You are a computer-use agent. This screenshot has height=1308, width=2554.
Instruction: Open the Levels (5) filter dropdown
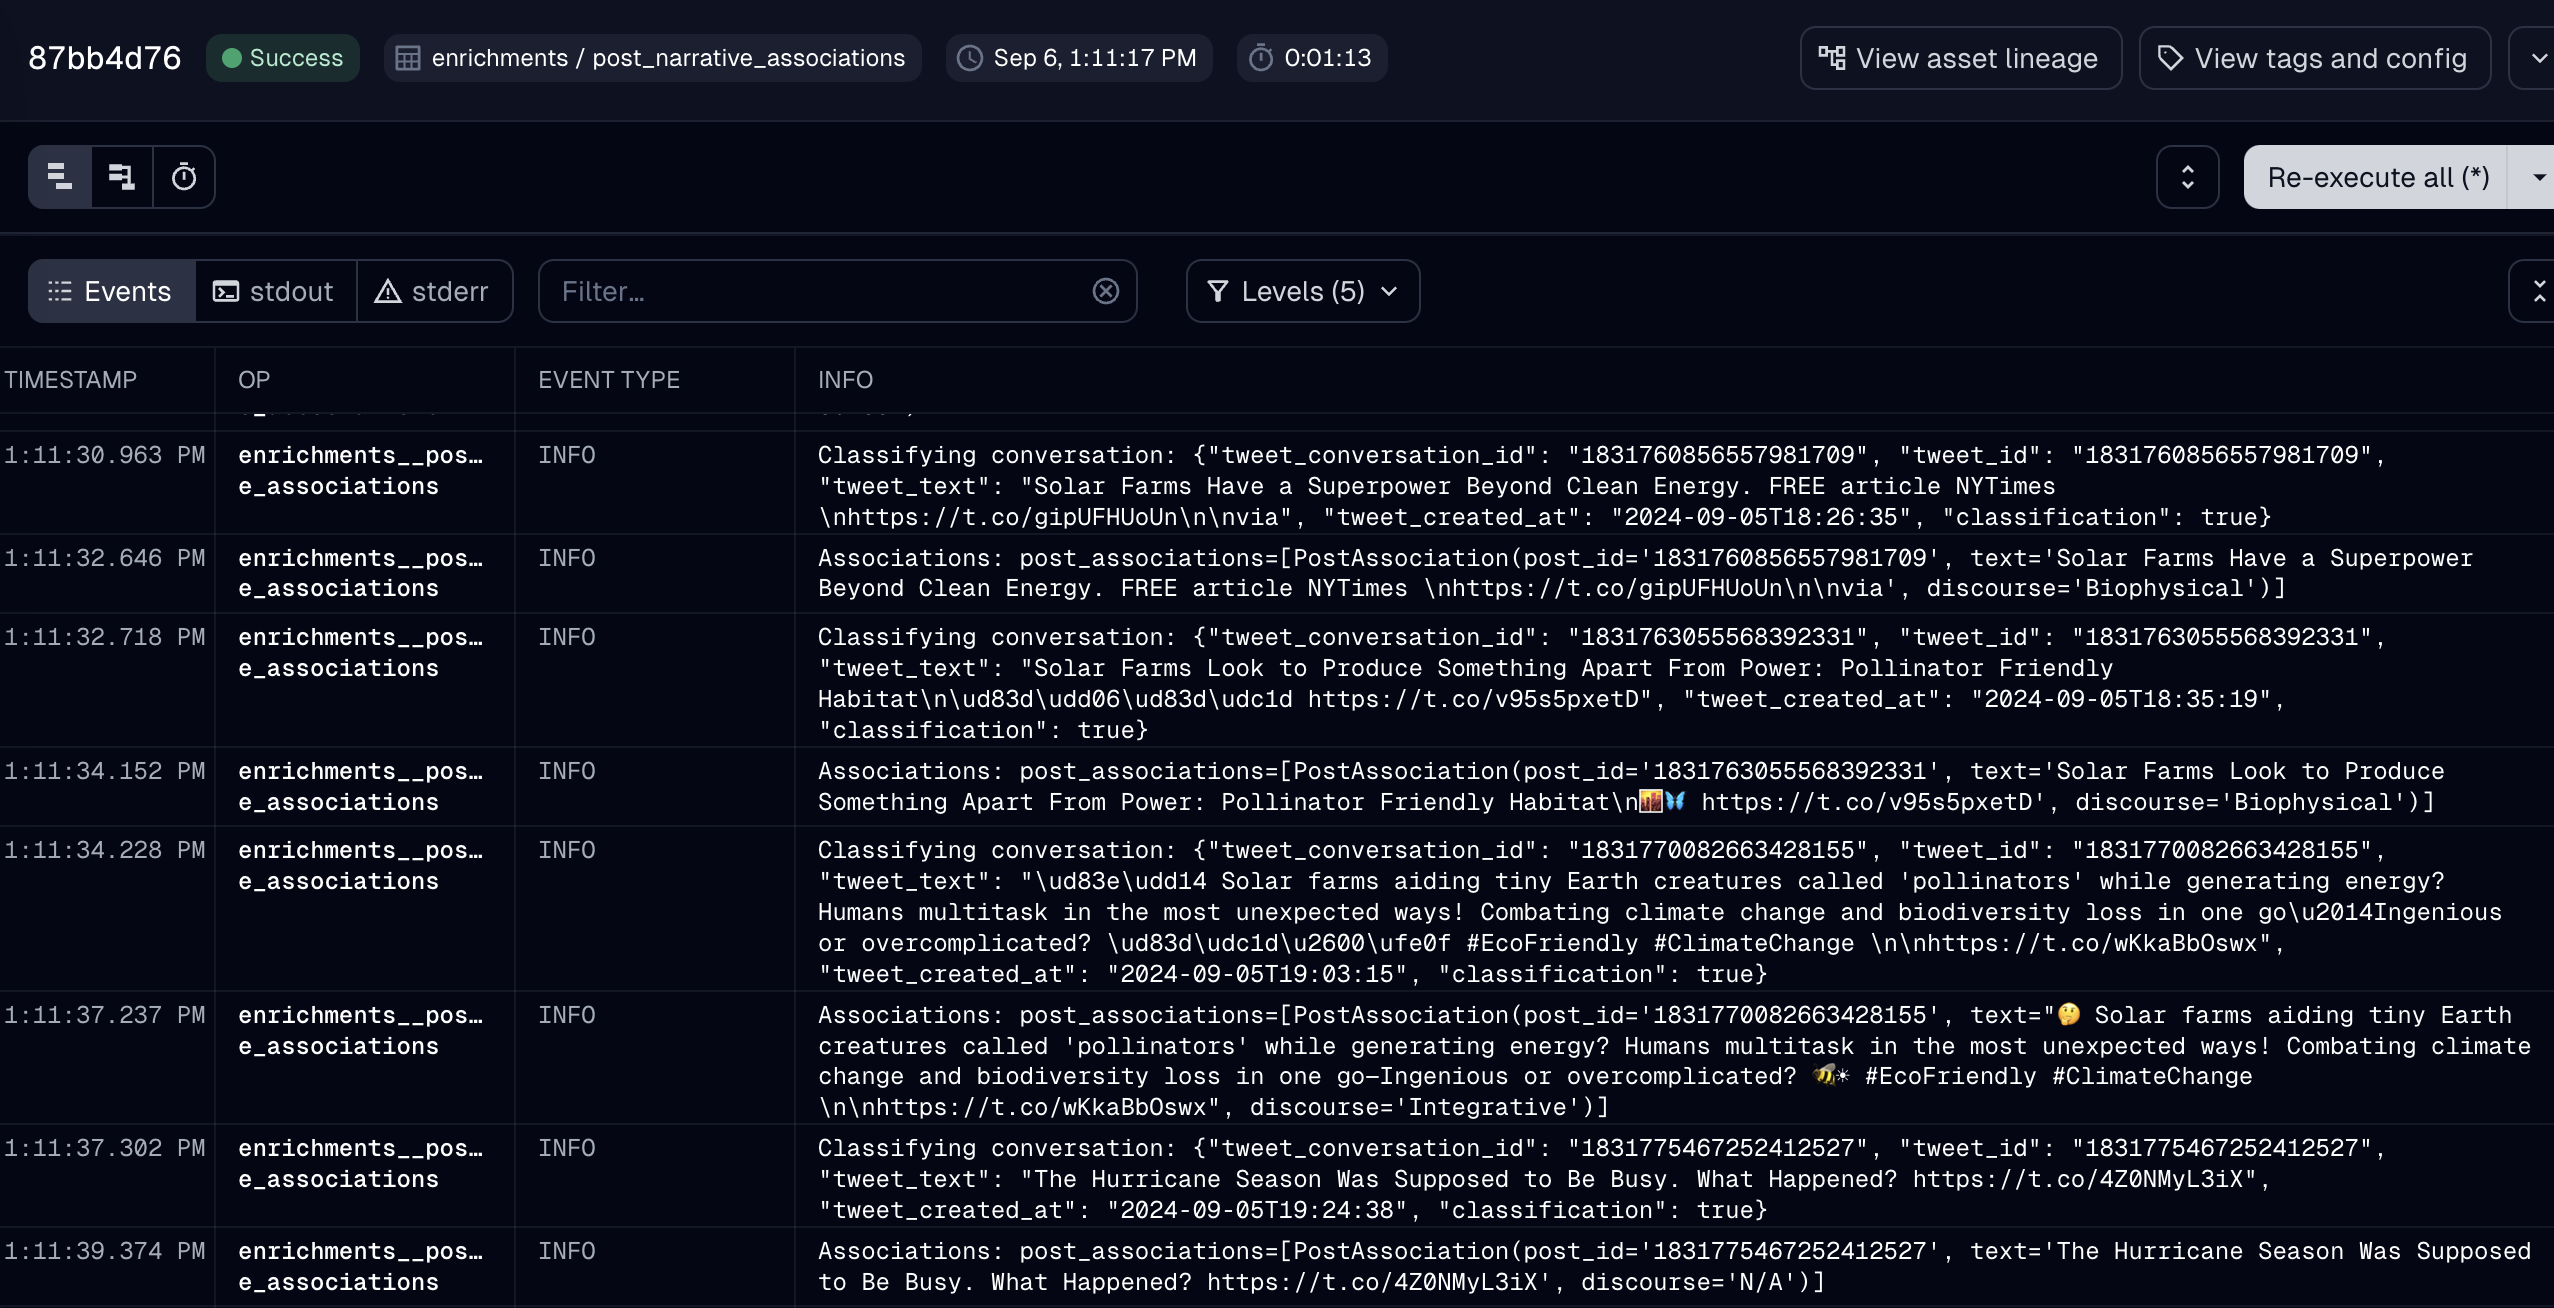coord(1302,291)
